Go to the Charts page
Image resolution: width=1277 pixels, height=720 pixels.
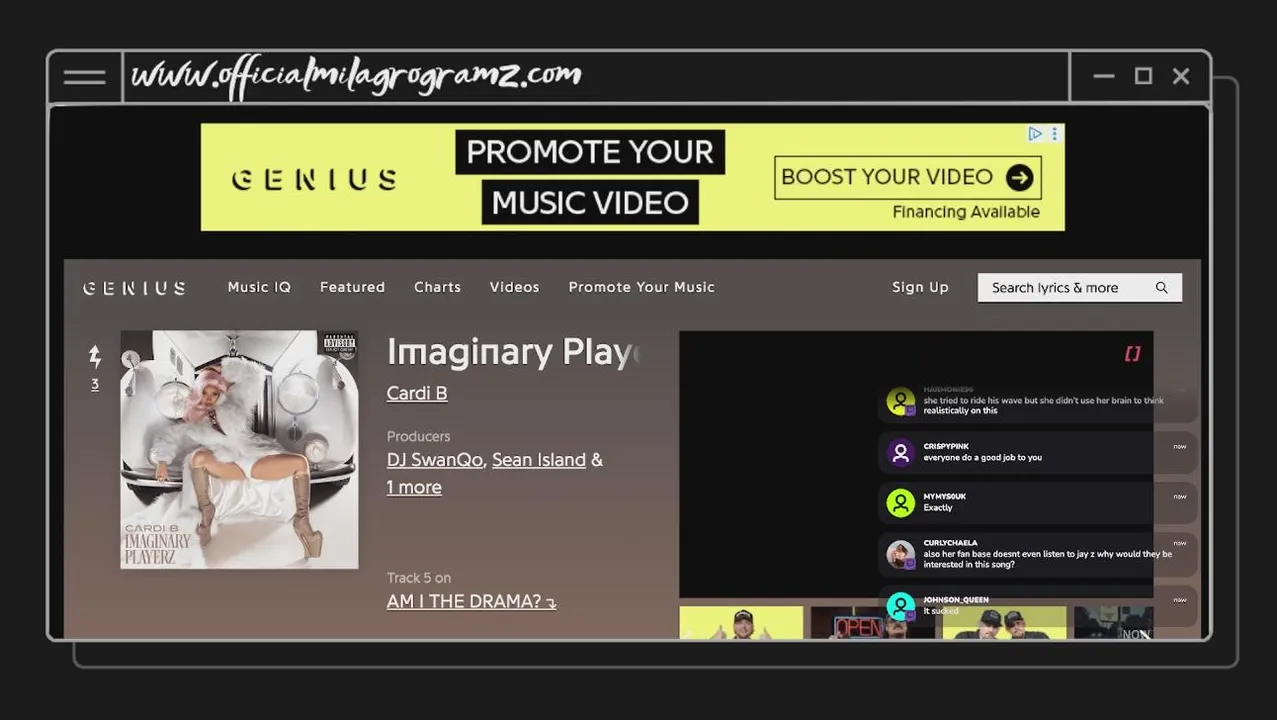[x=437, y=287]
